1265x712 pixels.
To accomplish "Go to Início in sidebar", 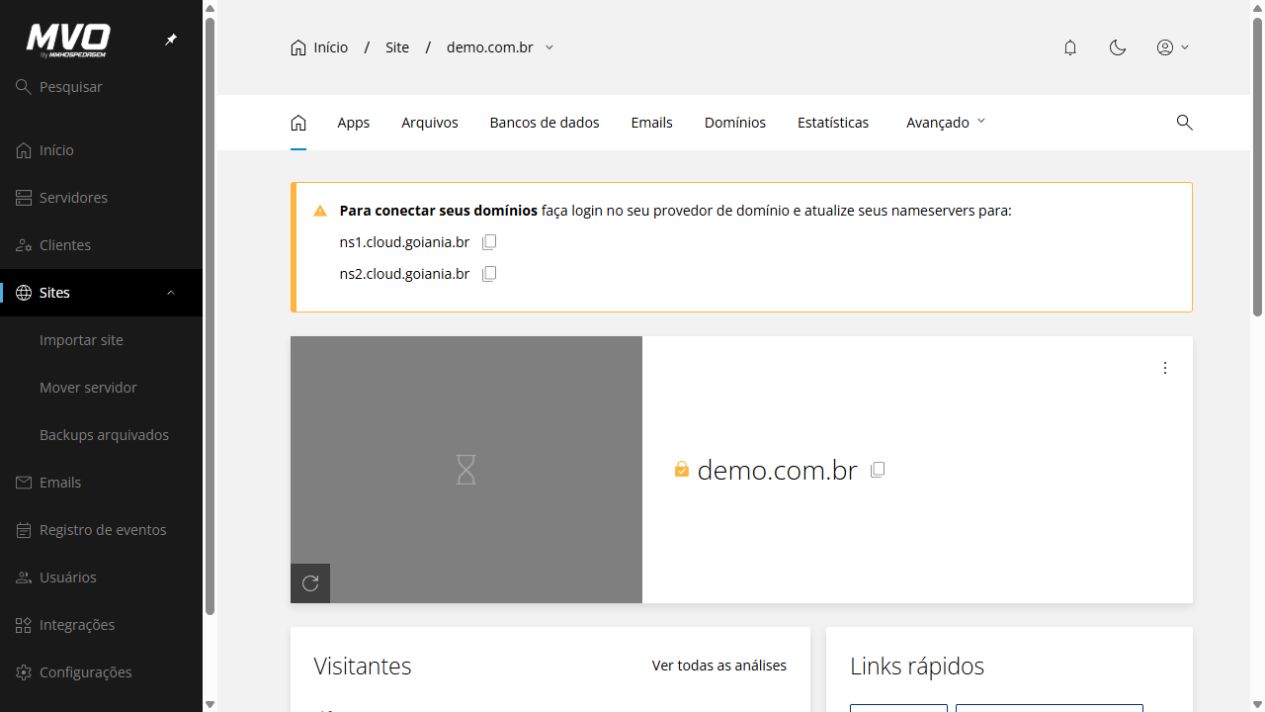I will coord(101,150).
